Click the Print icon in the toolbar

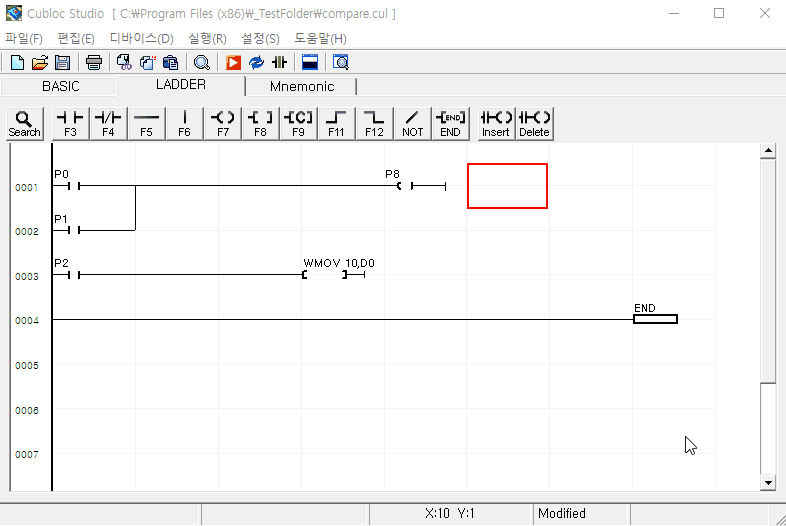coord(93,62)
